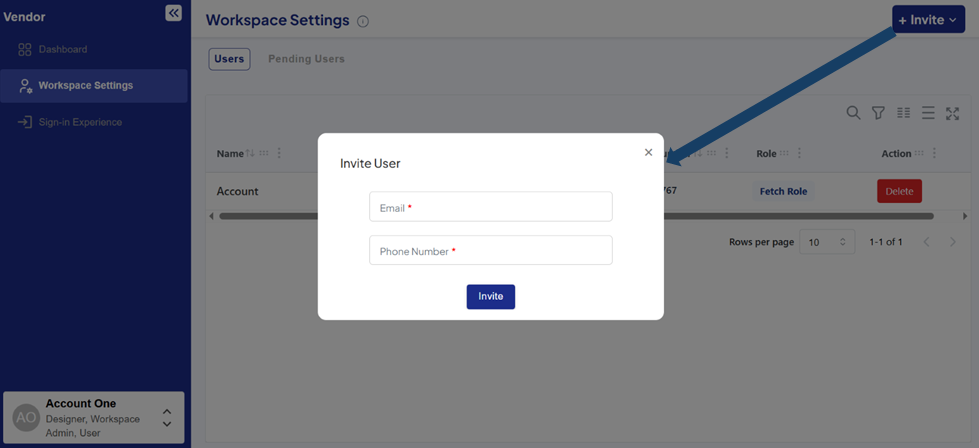This screenshot has width=979, height=448.
Task: Expand the + Invite dropdown button
Action: pos(928,20)
